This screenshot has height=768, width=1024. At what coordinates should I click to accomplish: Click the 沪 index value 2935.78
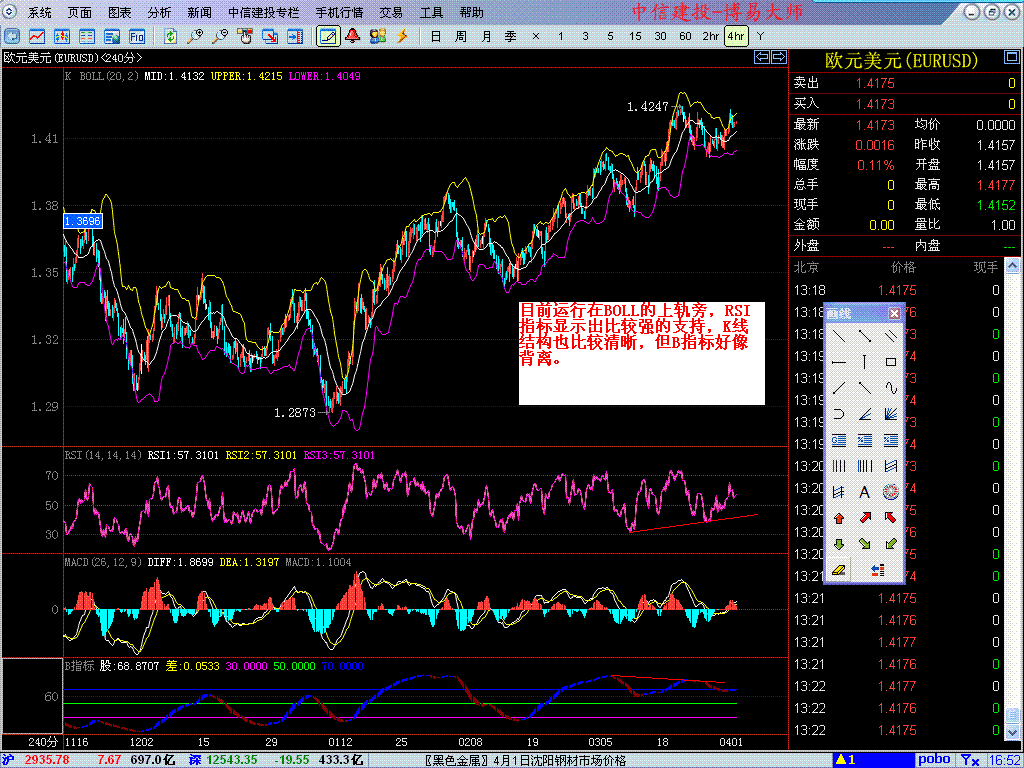pos(45,760)
